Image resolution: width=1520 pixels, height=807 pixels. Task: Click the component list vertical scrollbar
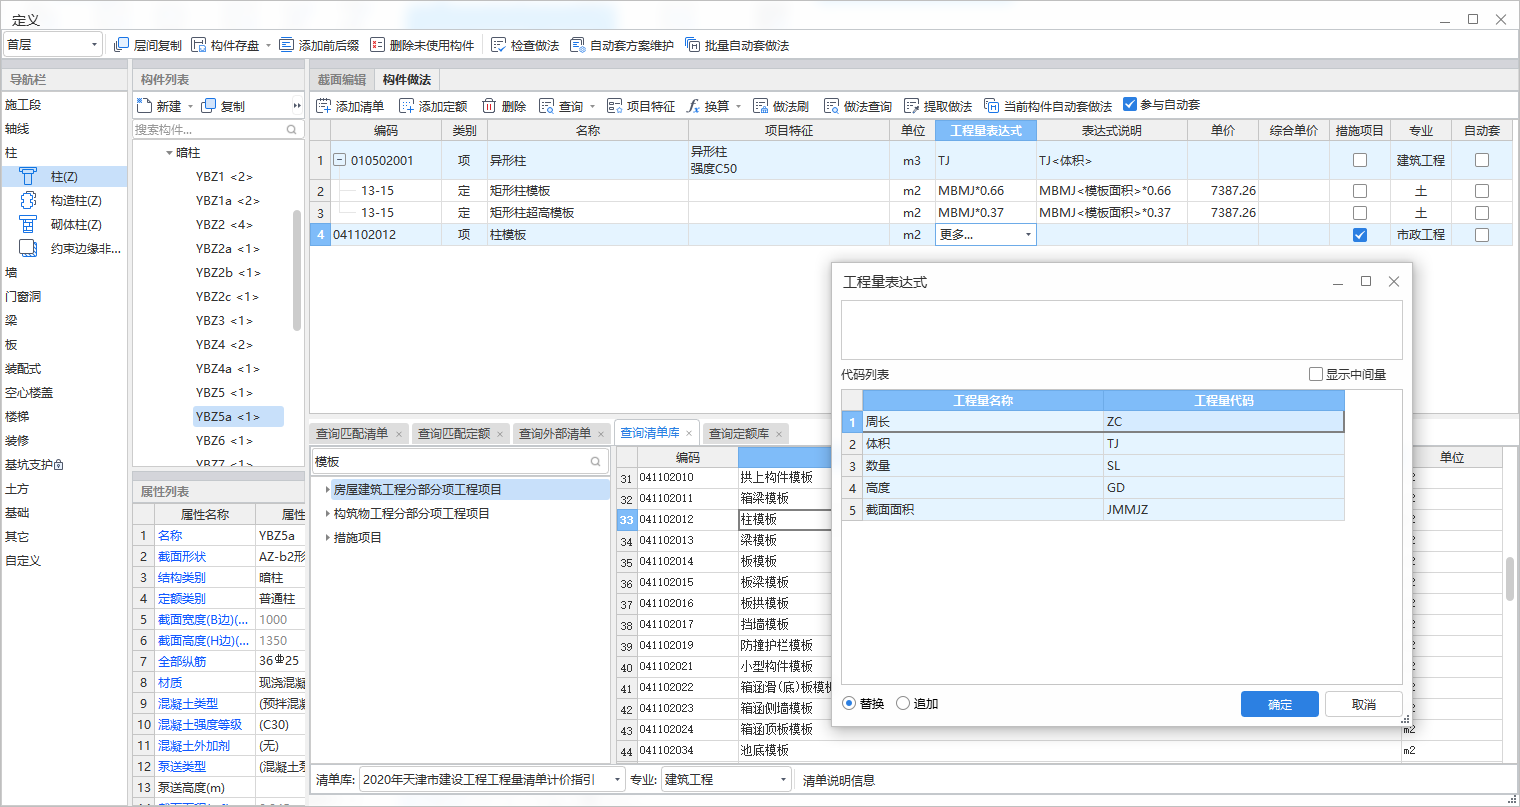297,270
